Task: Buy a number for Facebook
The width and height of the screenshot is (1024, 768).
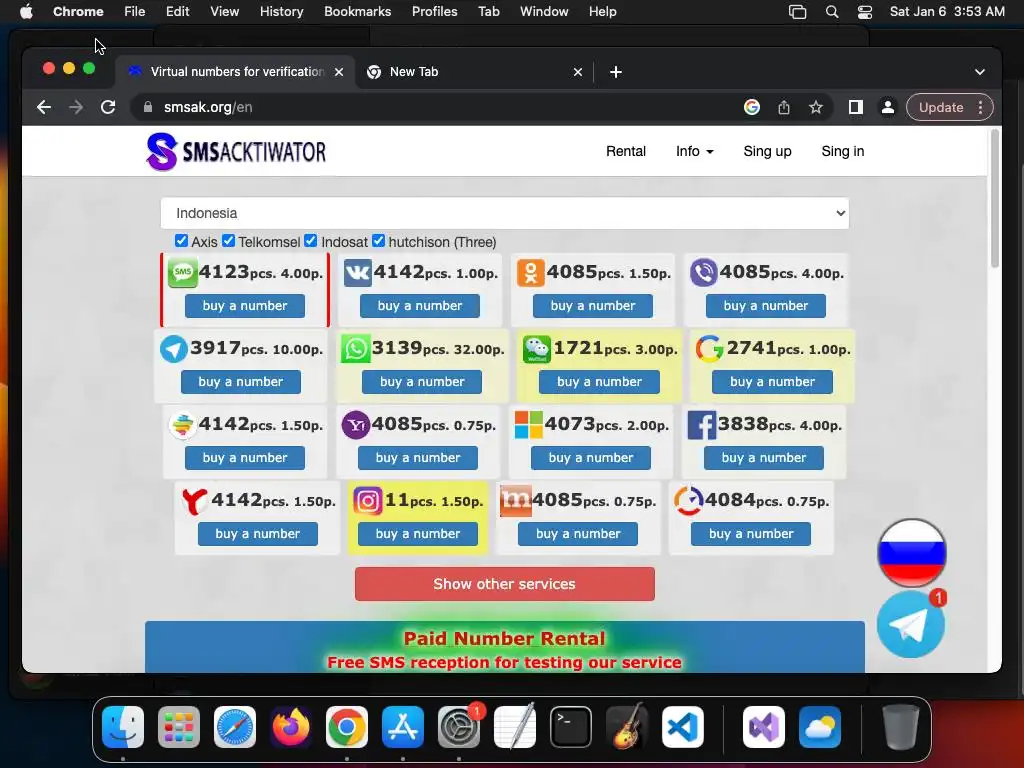Action: click(x=763, y=458)
